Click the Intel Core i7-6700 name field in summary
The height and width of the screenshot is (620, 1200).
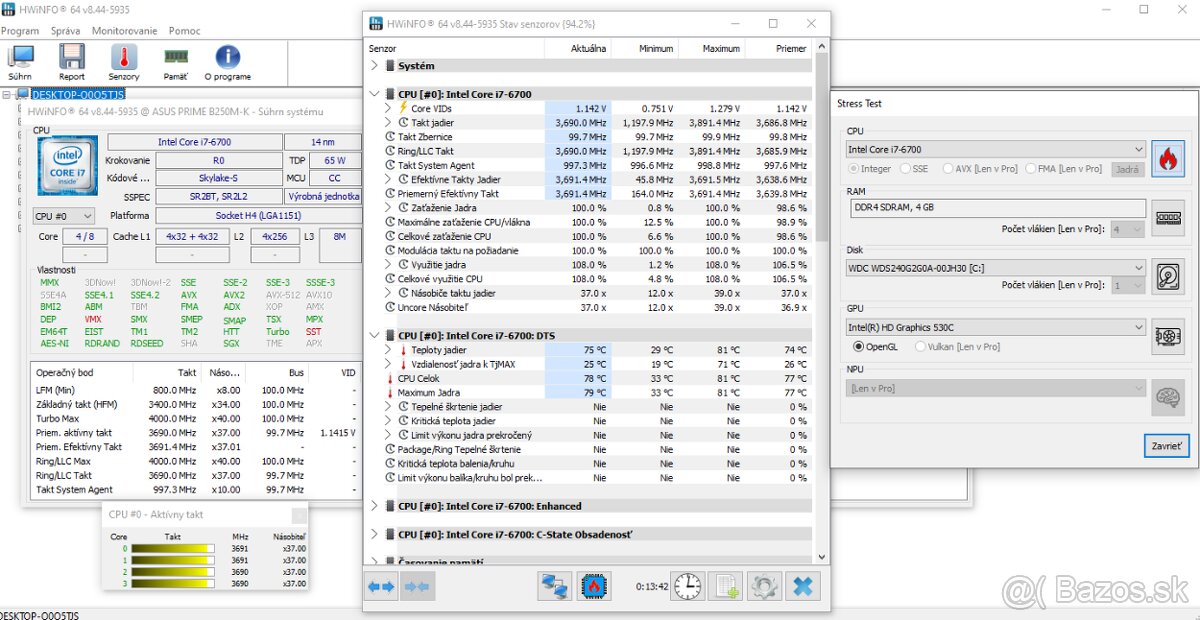coord(193,142)
